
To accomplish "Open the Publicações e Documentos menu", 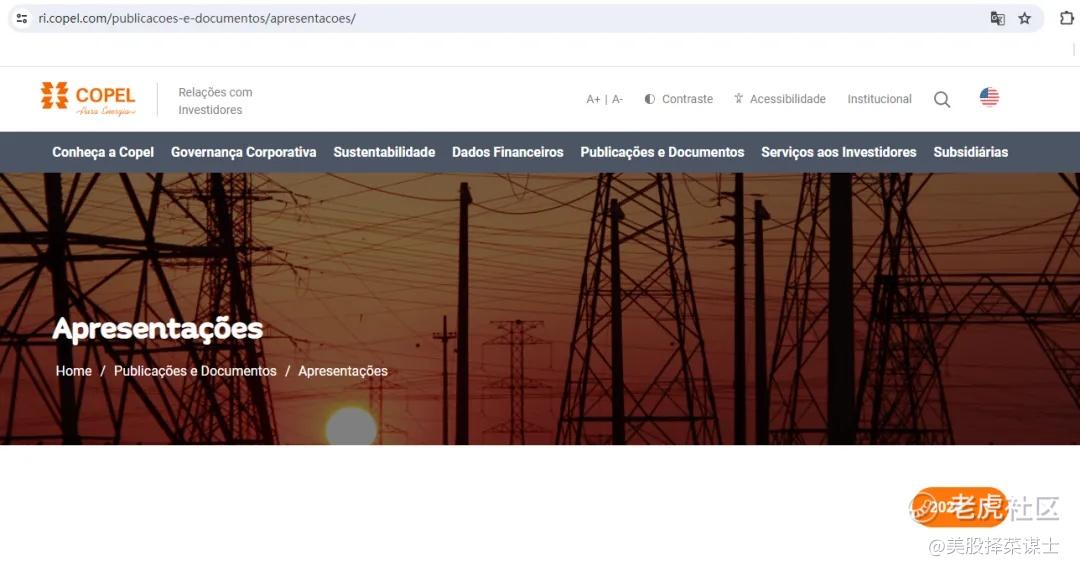I will click(663, 152).
